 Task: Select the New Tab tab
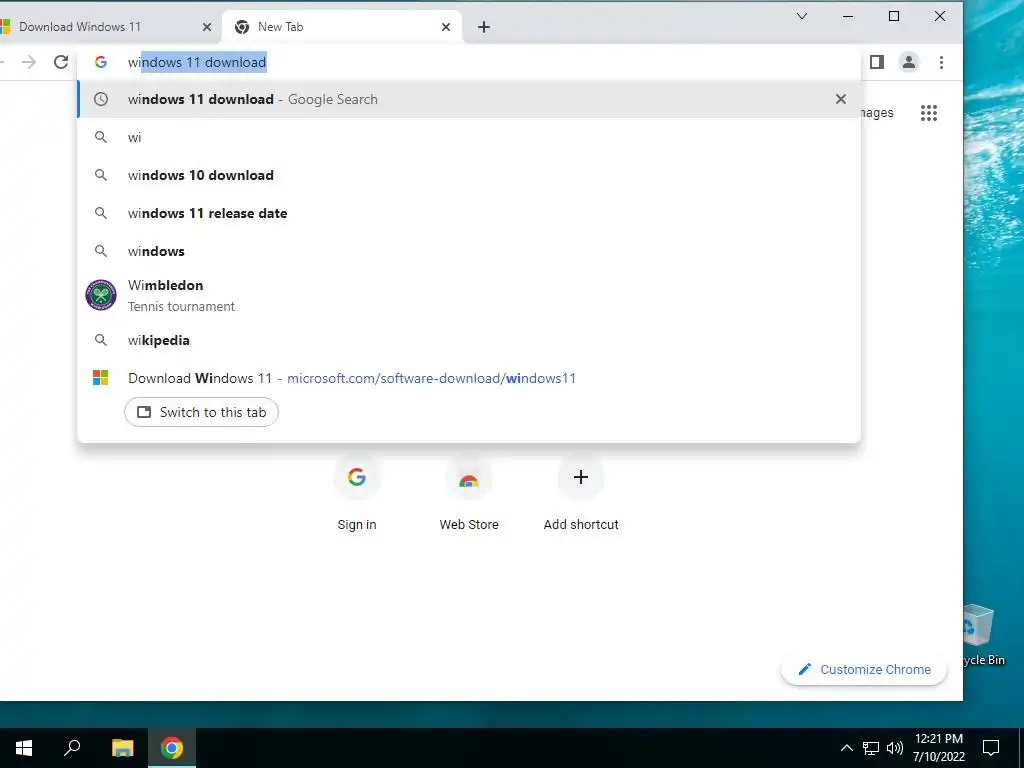(x=342, y=27)
